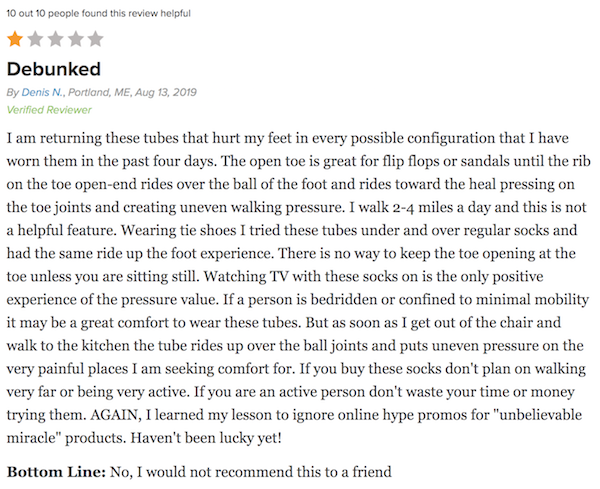Screen dimensions: 600x489
Task: Click the Portland, ME location text
Action: [x=99, y=92]
